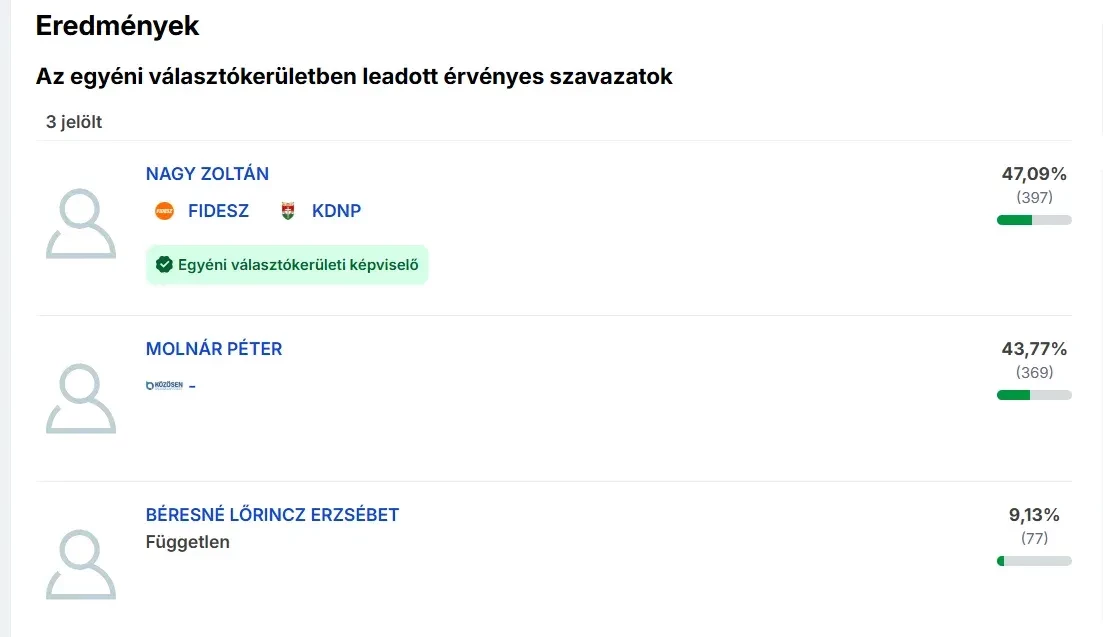Click Béresné Lőrincz Erzsébet's avatar icon
The width and height of the screenshot is (1103, 637).
tap(81, 564)
